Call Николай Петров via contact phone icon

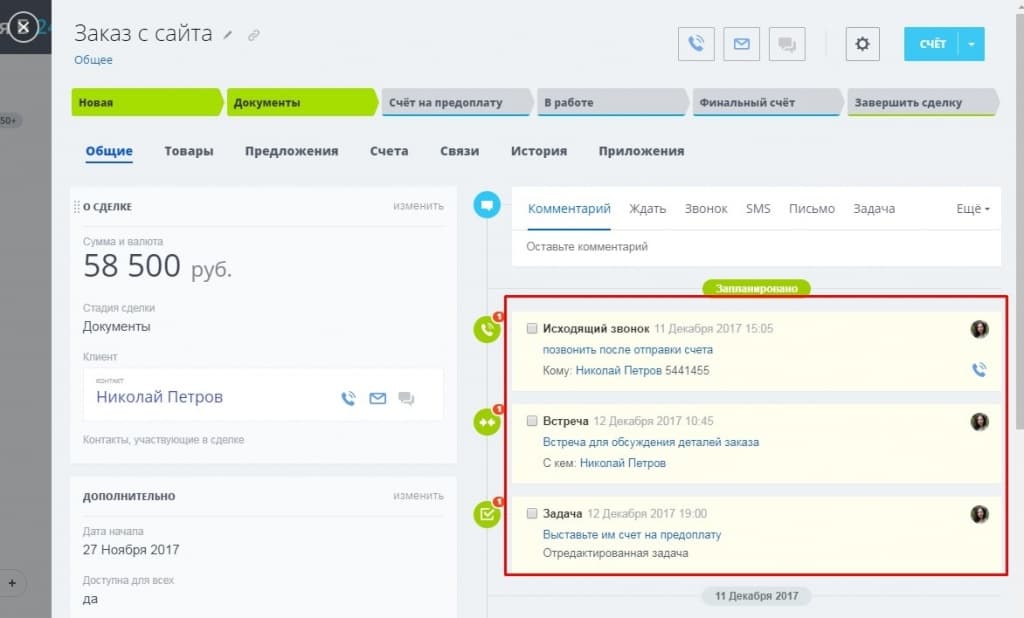click(348, 398)
